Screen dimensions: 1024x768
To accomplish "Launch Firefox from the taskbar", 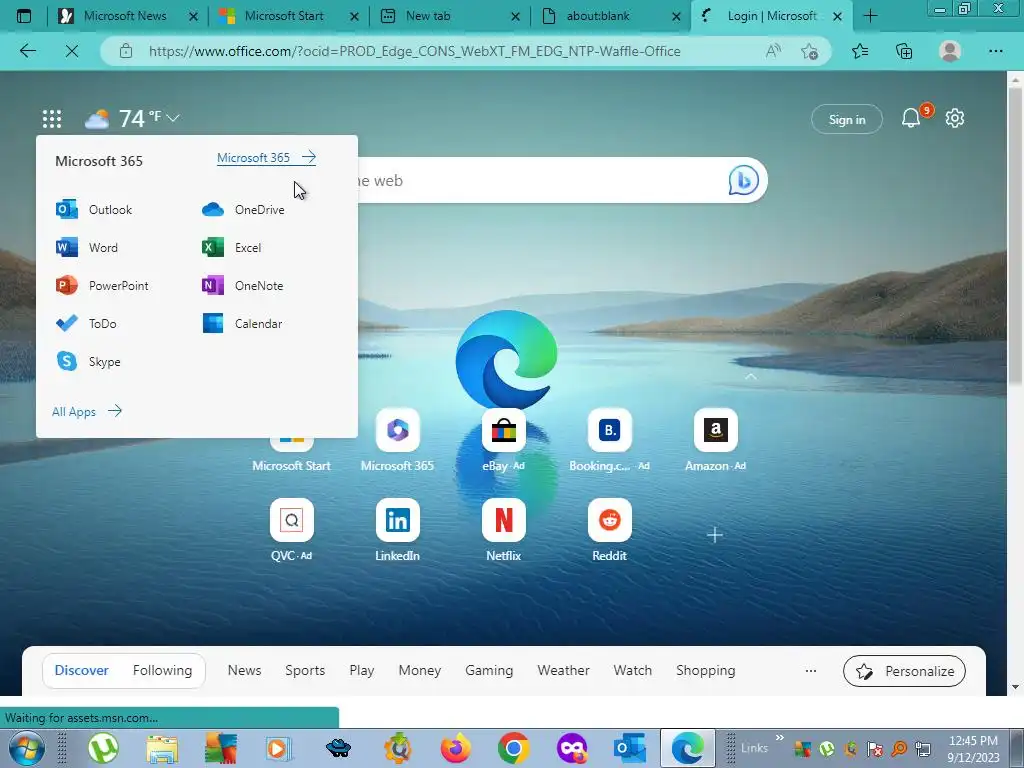I will [x=455, y=748].
